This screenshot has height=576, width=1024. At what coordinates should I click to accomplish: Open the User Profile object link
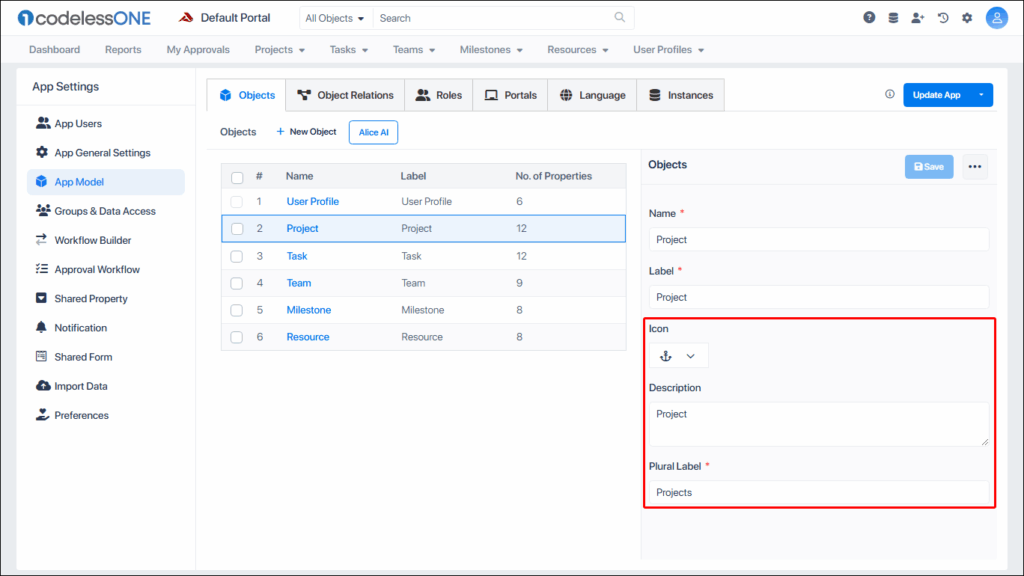coord(312,201)
